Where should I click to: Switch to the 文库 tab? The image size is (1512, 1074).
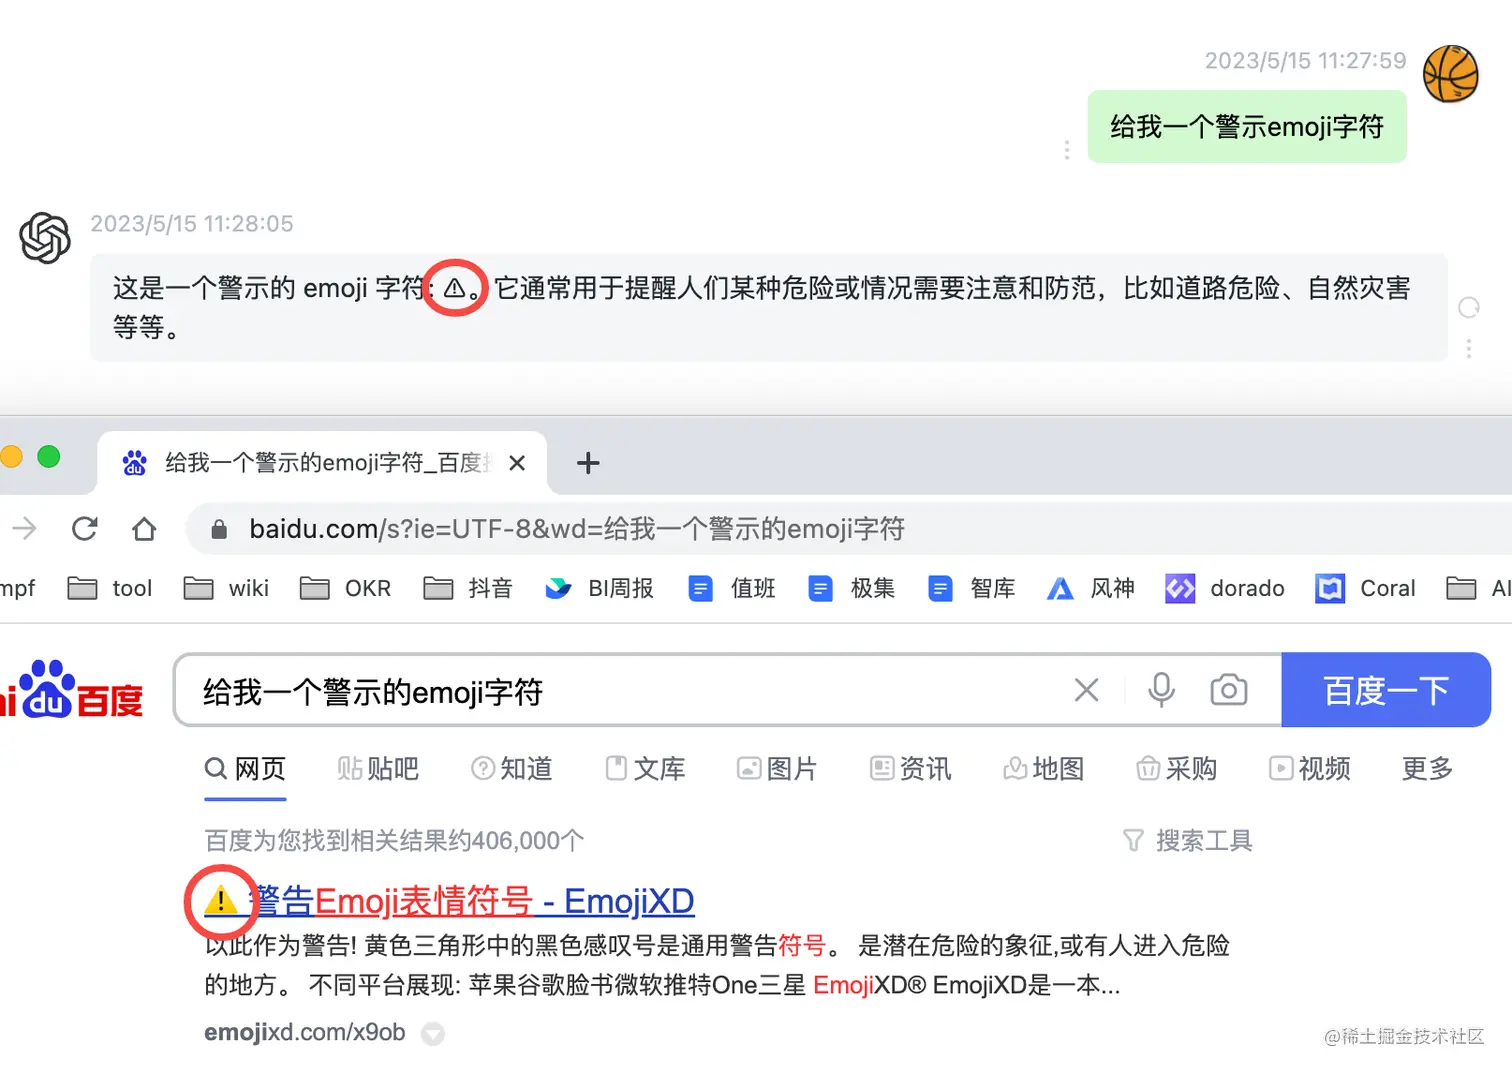pyautogui.click(x=645, y=769)
